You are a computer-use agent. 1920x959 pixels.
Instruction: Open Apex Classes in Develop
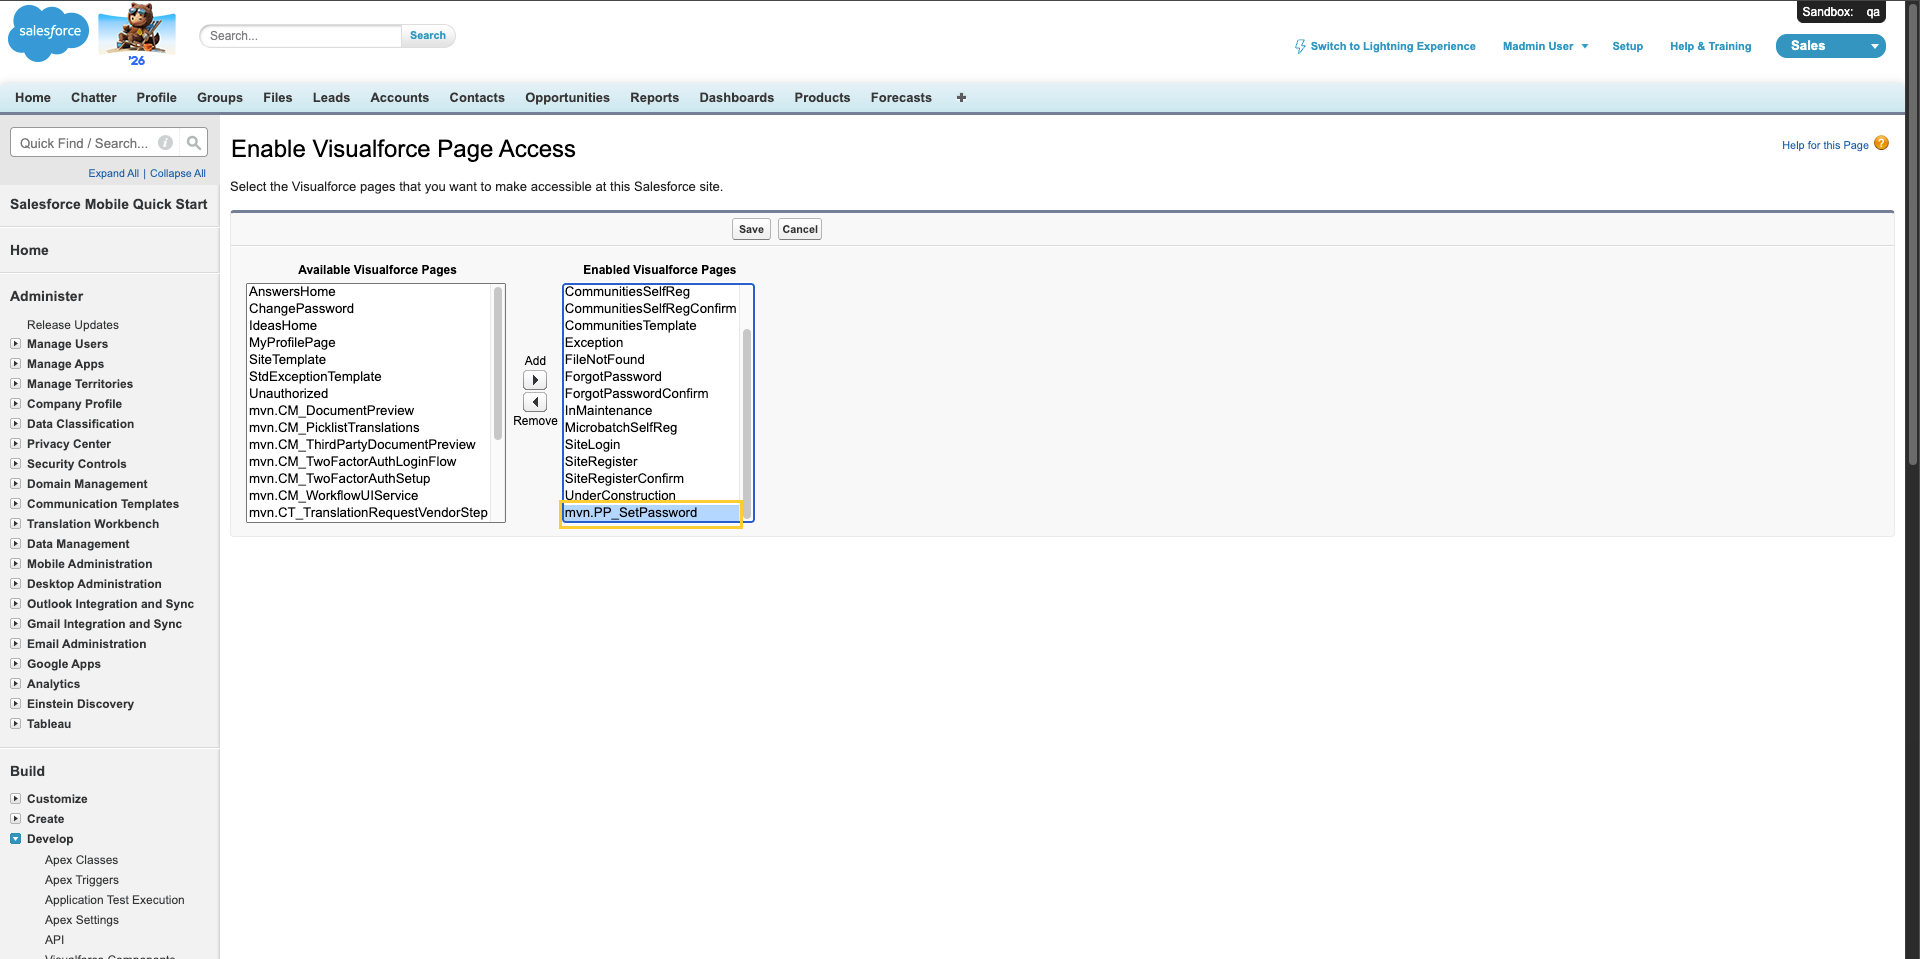(81, 860)
